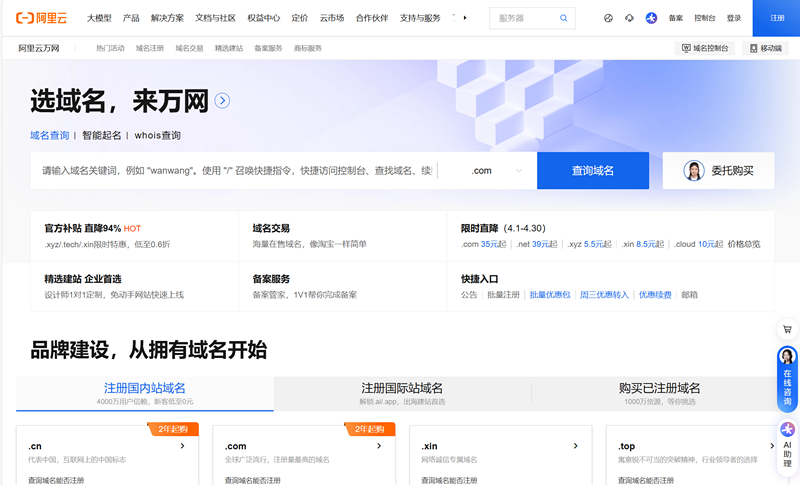Open 域名交易 card
This screenshot has height=485, width=800.
342,236
